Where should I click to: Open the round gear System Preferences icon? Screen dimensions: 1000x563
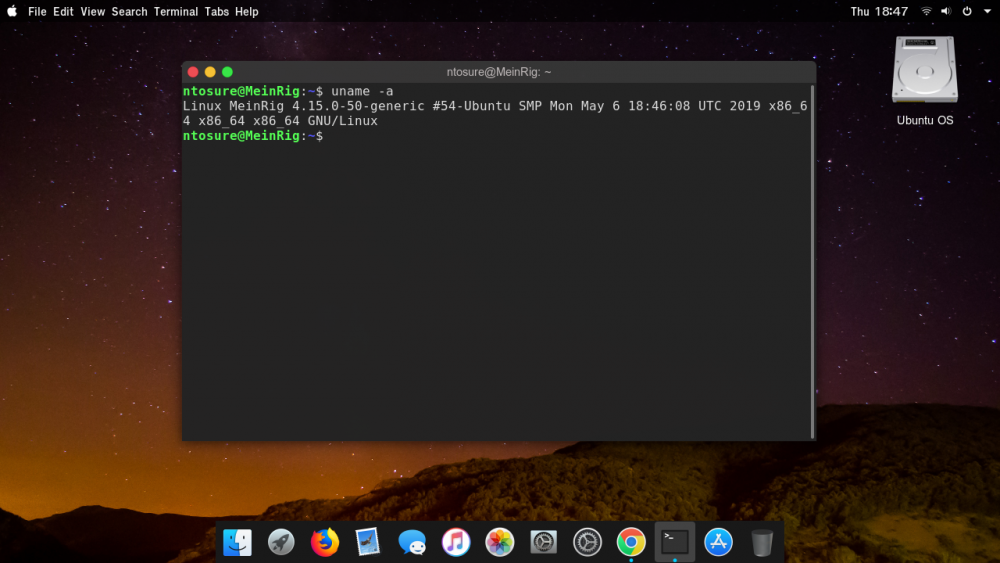pos(587,543)
